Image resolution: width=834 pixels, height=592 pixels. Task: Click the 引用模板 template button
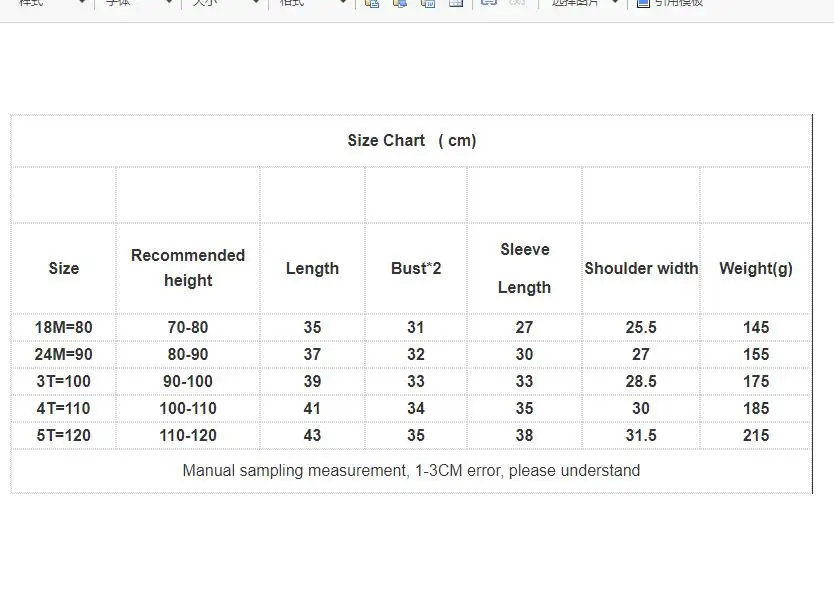670,3
